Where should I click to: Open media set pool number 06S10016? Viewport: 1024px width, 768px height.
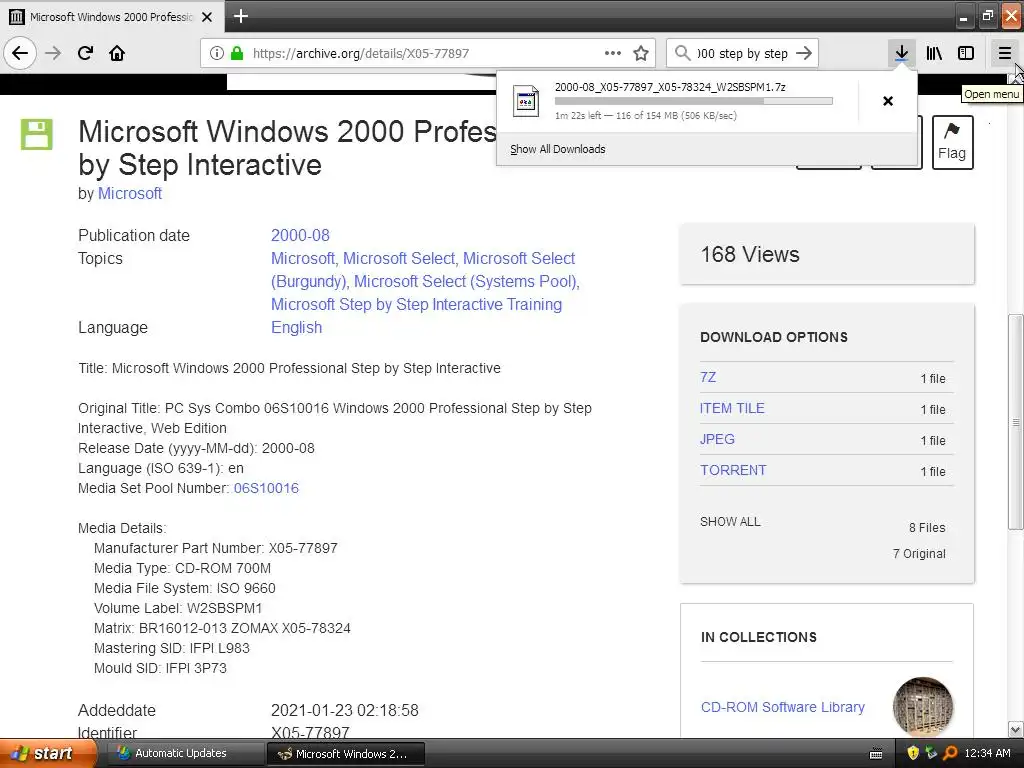point(266,488)
